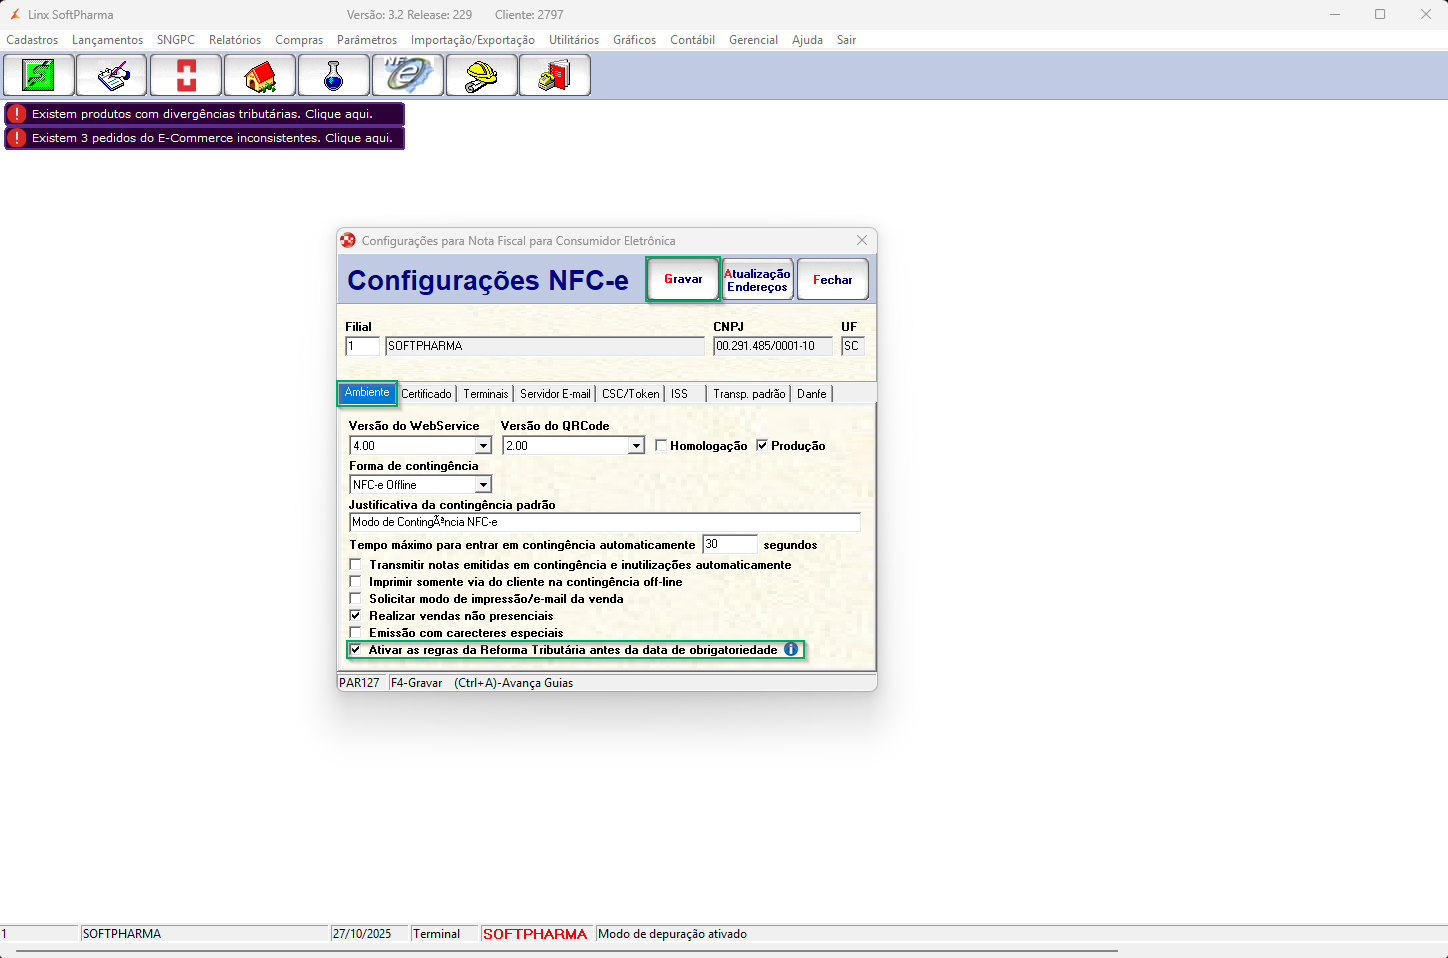Screen dimensions: 1448x958
Task: Click the Sair menu item
Action: point(846,40)
